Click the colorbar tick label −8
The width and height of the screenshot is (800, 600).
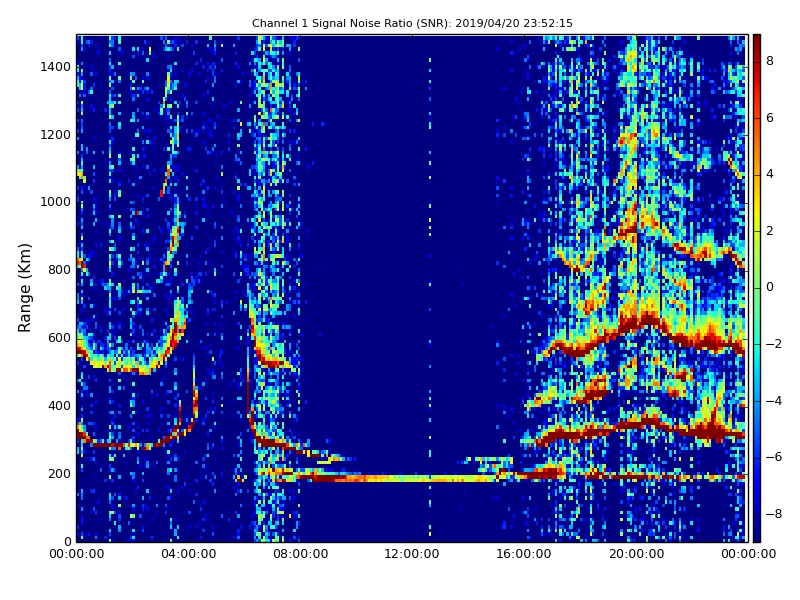click(774, 514)
